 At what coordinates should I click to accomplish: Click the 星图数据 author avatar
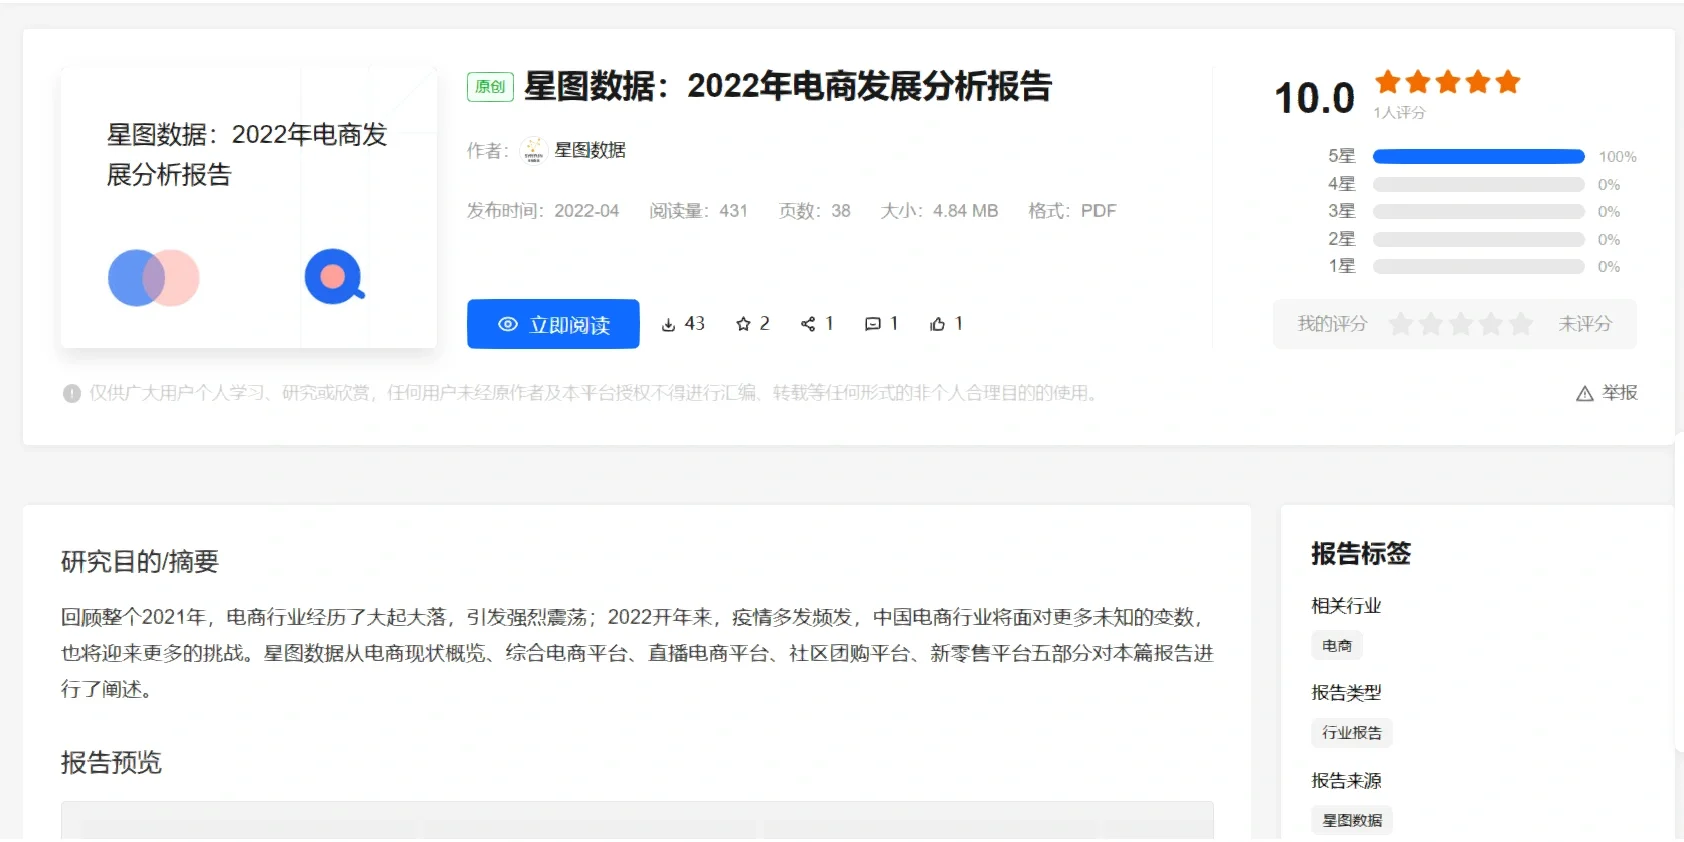tap(533, 150)
